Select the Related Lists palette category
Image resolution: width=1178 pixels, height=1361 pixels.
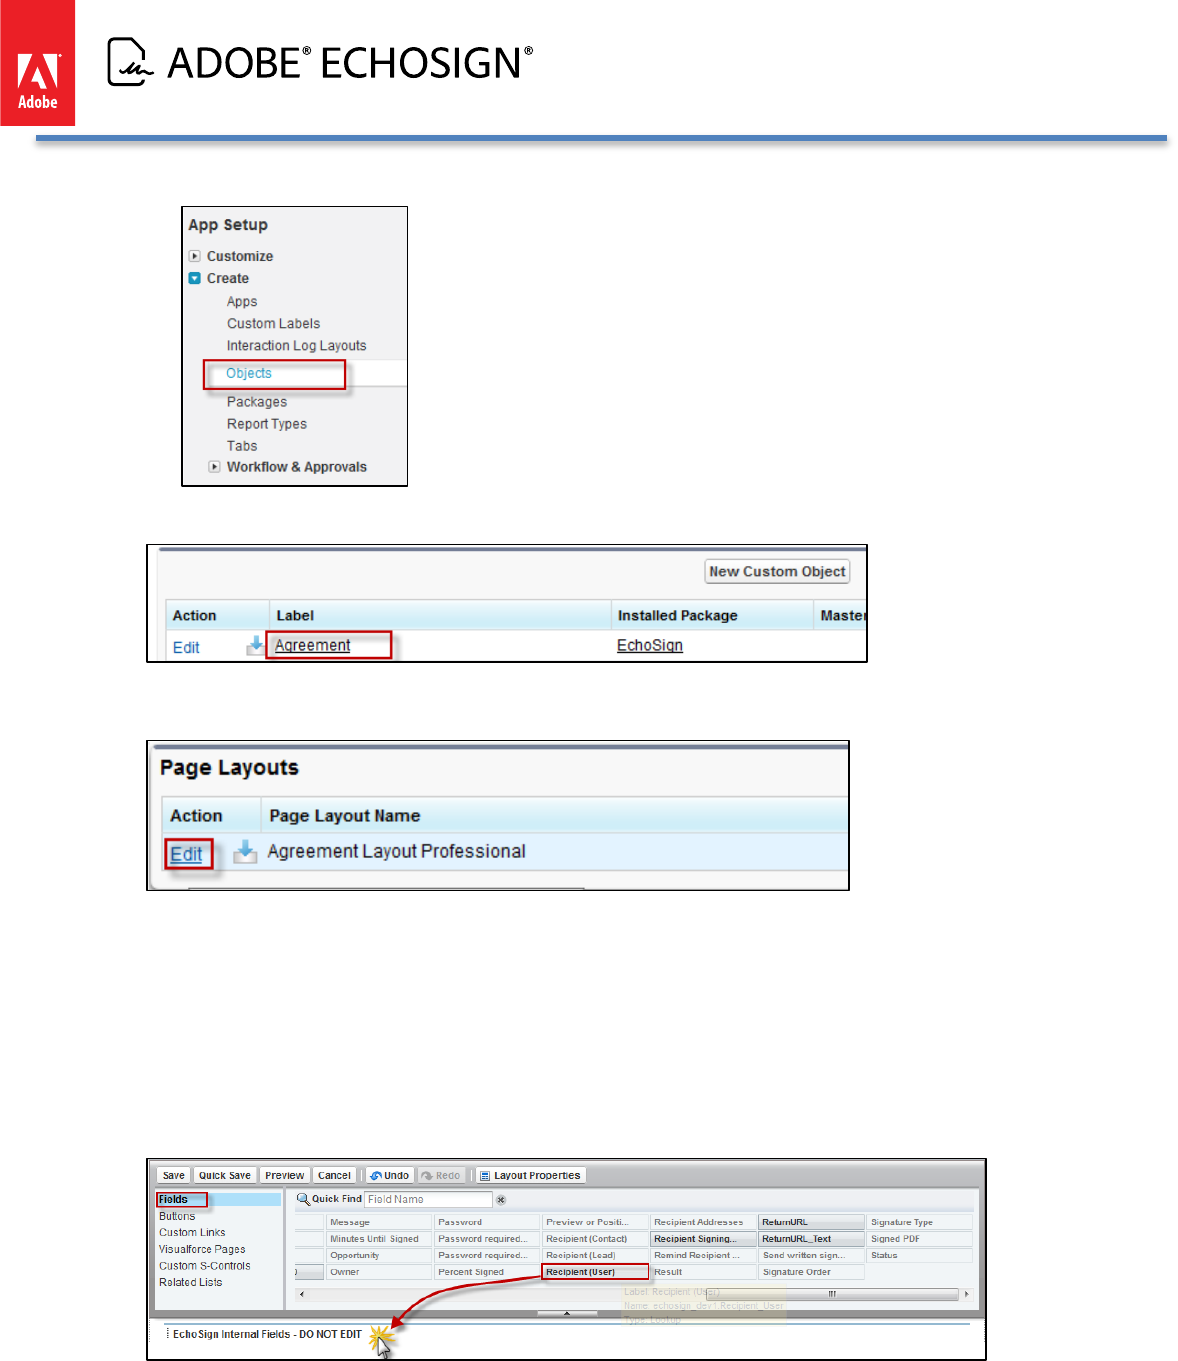tap(191, 1282)
